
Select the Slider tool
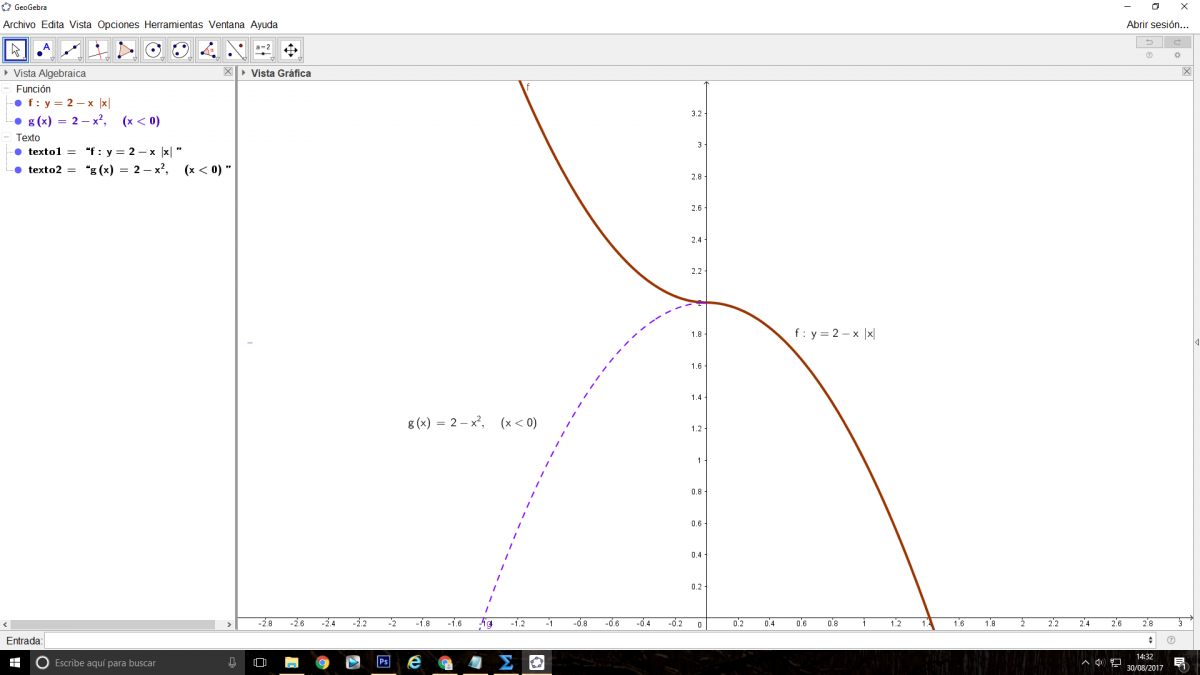click(263, 50)
